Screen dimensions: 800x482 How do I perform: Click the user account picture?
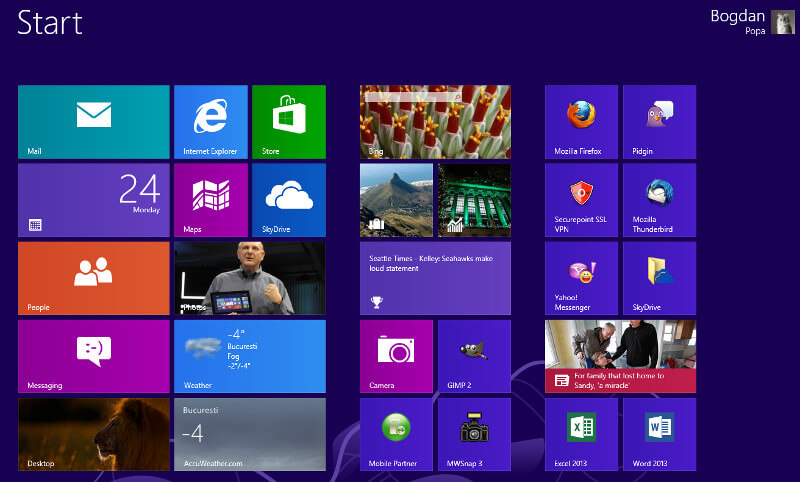(x=783, y=22)
